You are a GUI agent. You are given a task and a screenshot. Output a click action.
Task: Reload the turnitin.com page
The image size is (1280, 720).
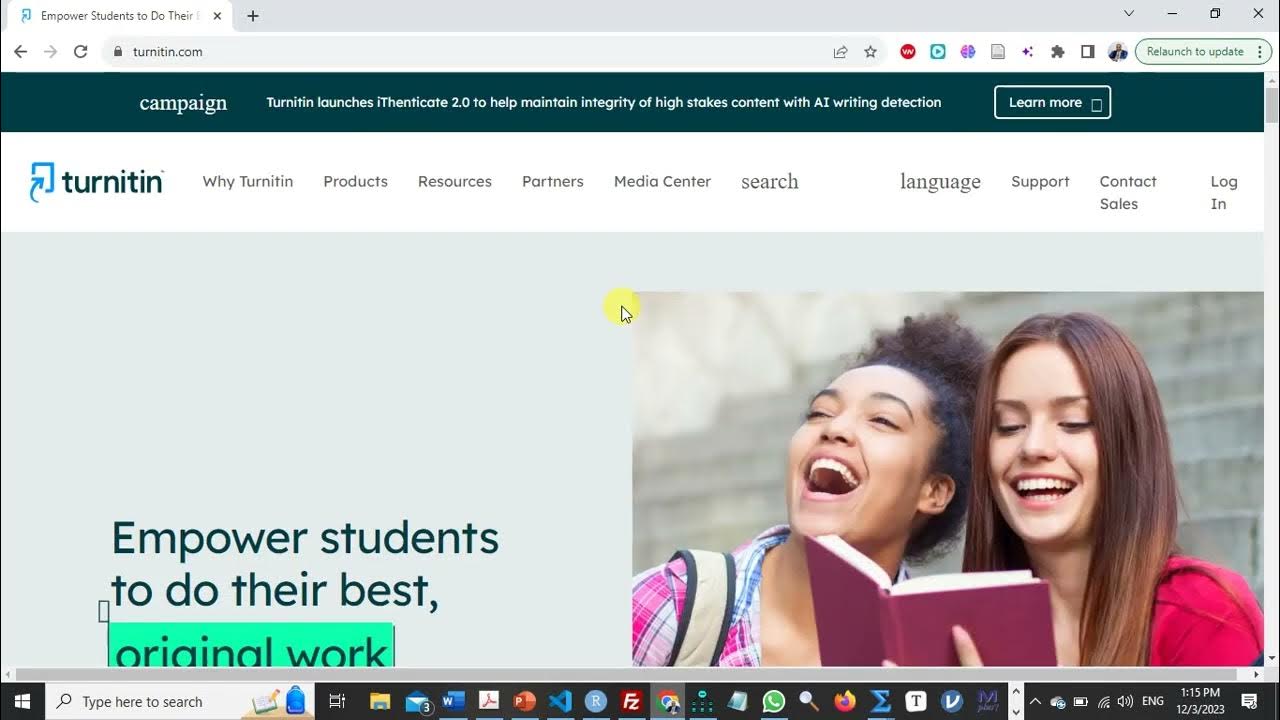click(80, 52)
